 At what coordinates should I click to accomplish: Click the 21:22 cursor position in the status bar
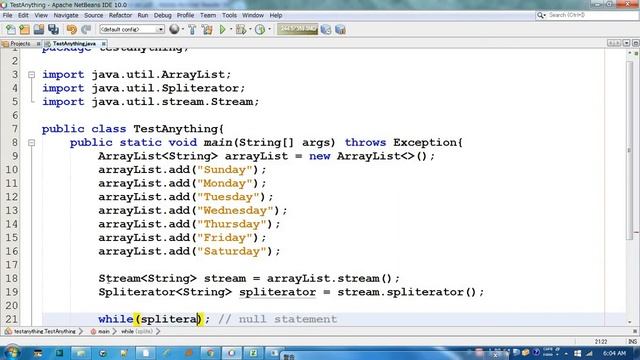(x=601, y=341)
